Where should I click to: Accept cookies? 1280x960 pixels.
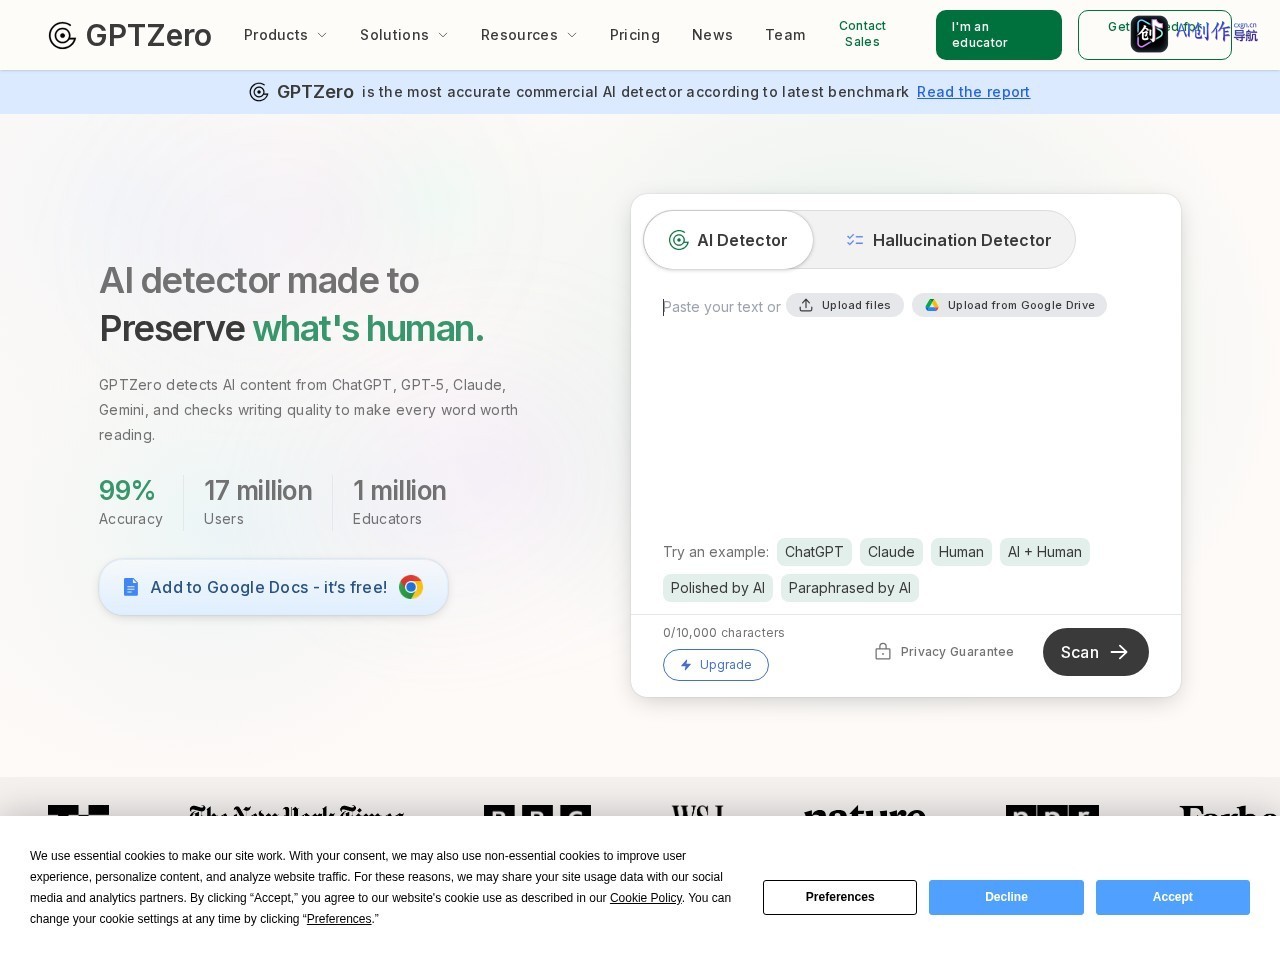[x=1173, y=897]
